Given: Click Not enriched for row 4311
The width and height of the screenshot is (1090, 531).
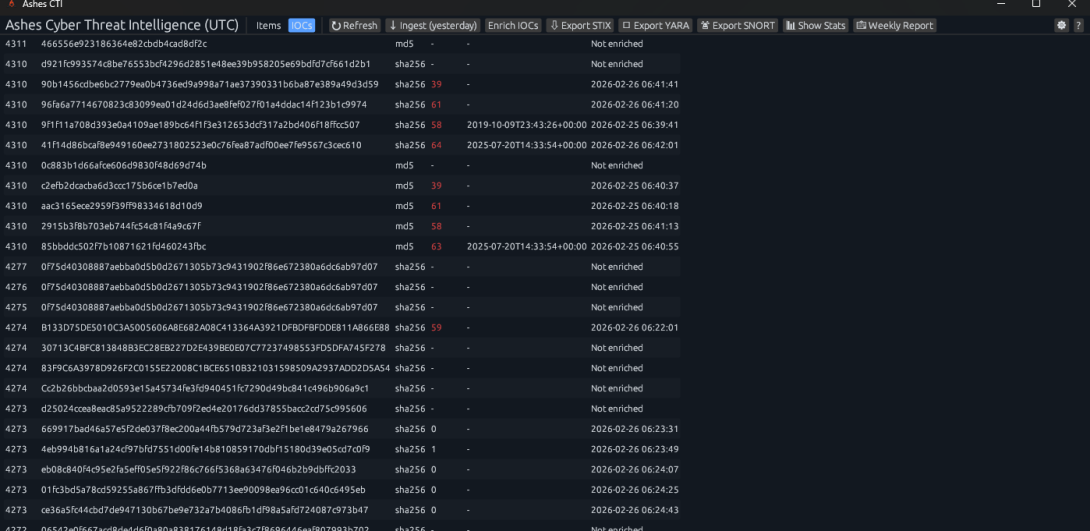Looking at the screenshot, I should pyautogui.click(x=617, y=44).
